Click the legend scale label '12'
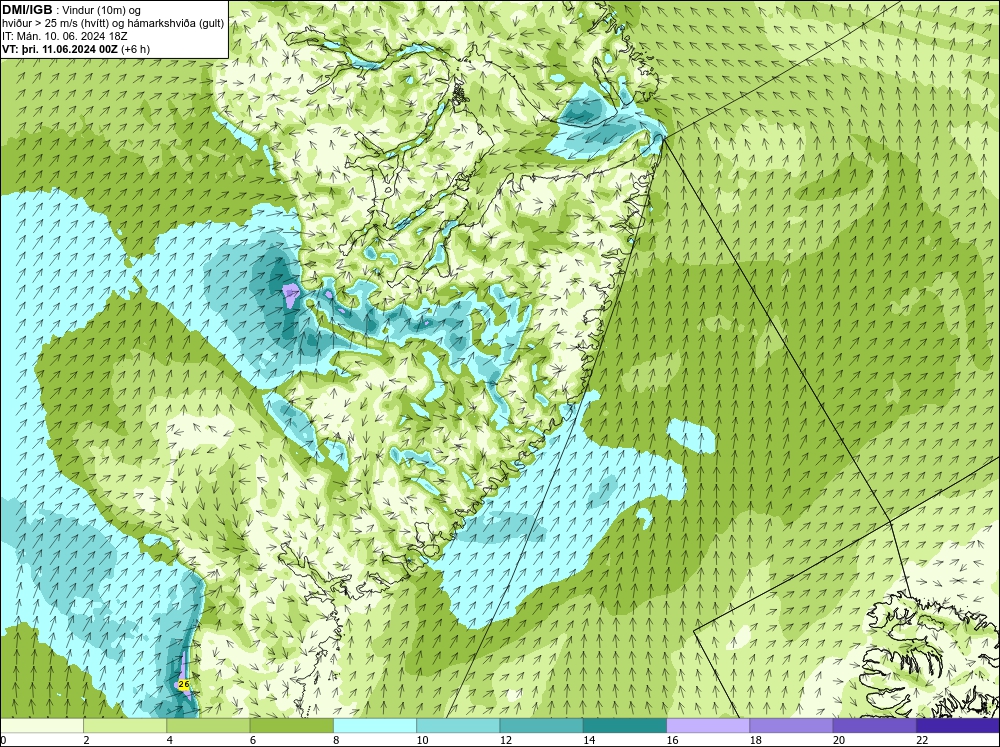Viewport: 1000px width, 747px height. point(506,740)
